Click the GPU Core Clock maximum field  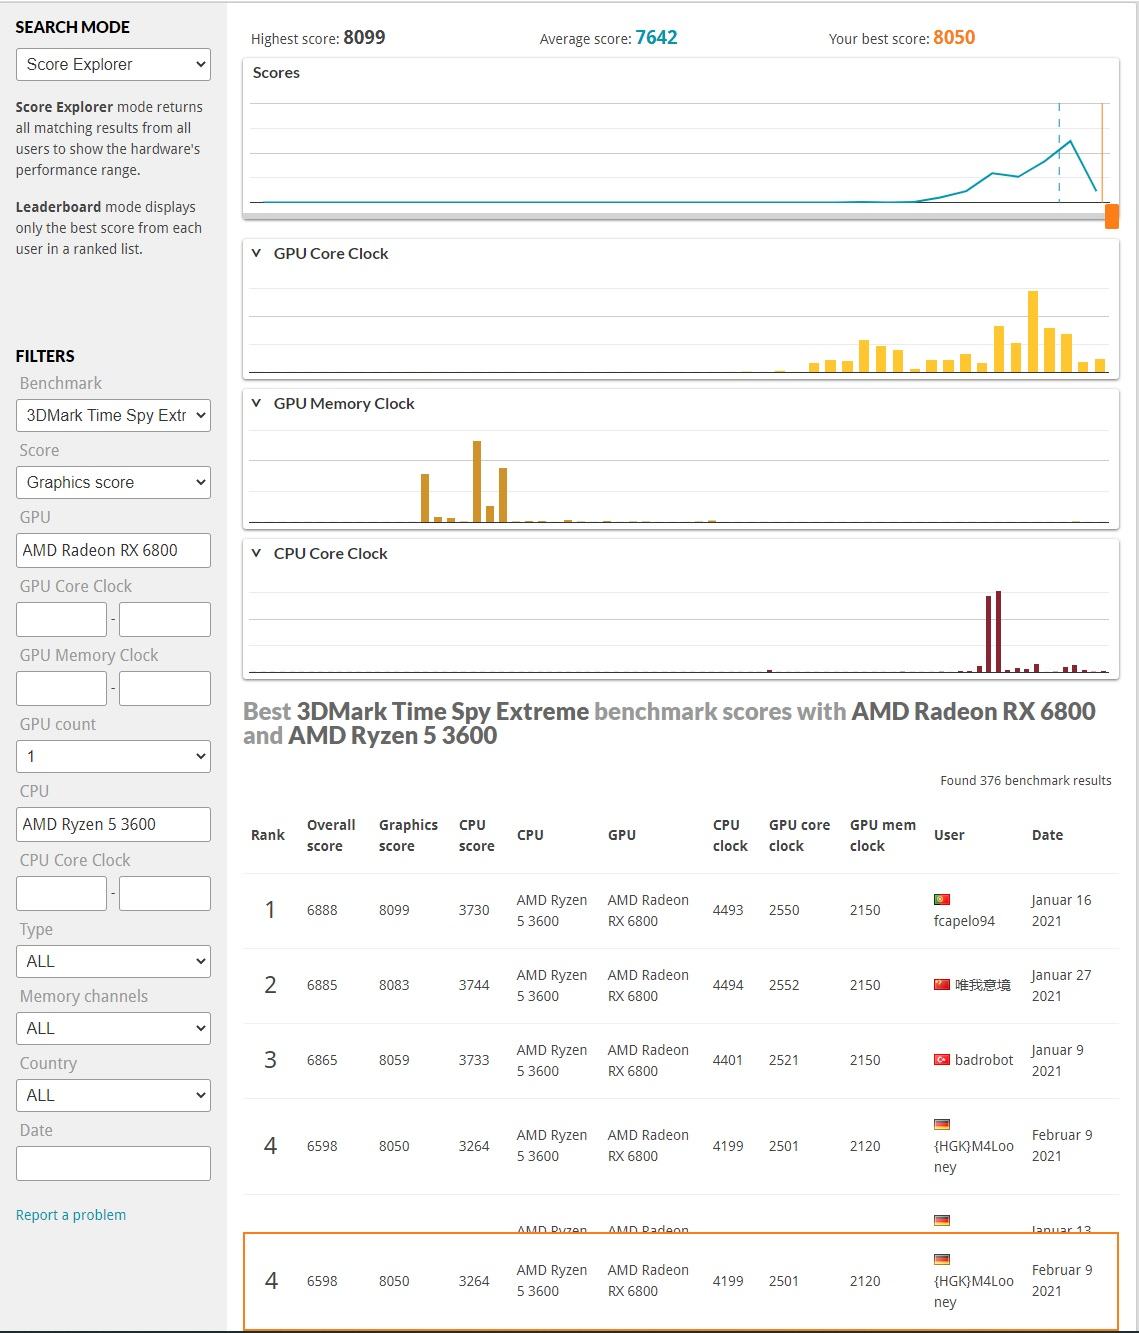click(x=165, y=619)
